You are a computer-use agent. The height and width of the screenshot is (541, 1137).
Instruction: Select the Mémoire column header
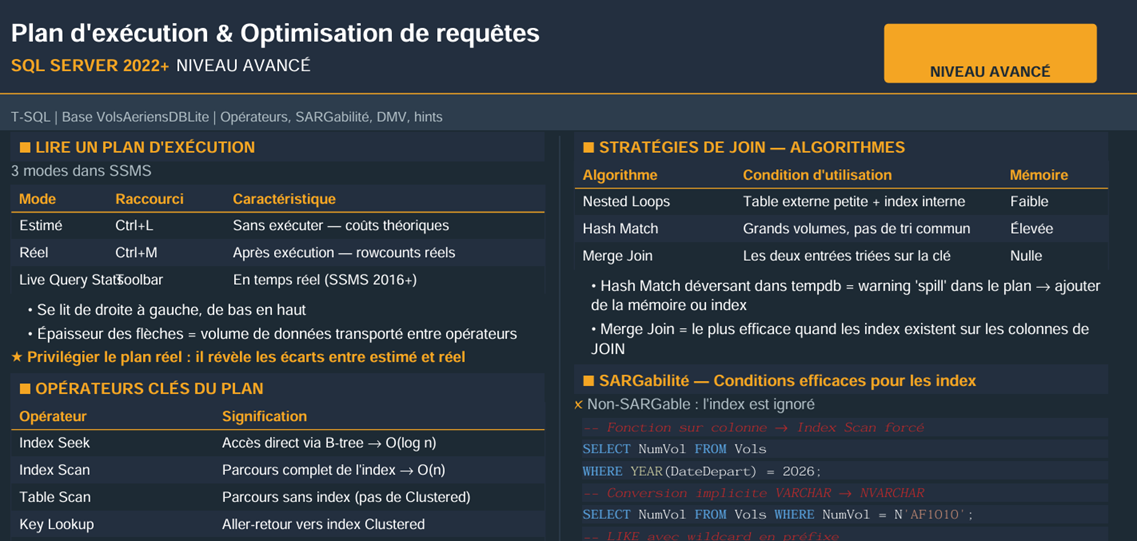click(x=1038, y=175)
